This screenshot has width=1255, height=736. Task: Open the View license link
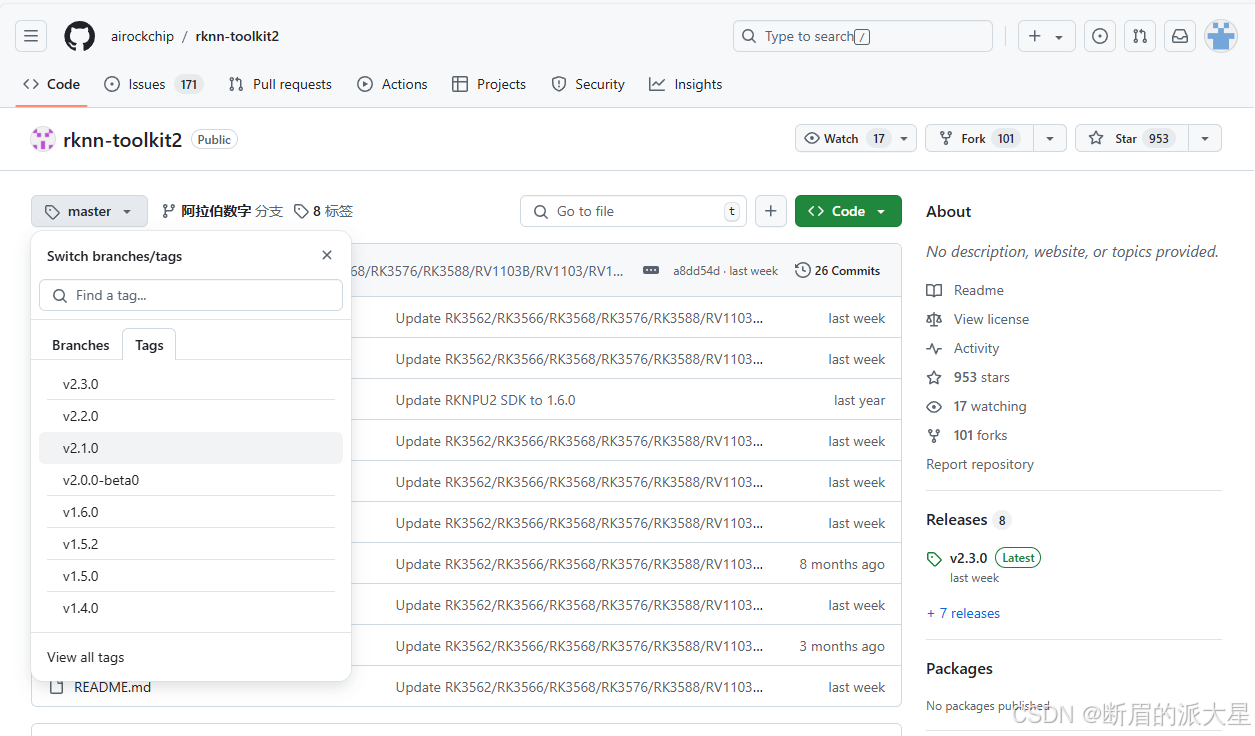pos(978,319)
